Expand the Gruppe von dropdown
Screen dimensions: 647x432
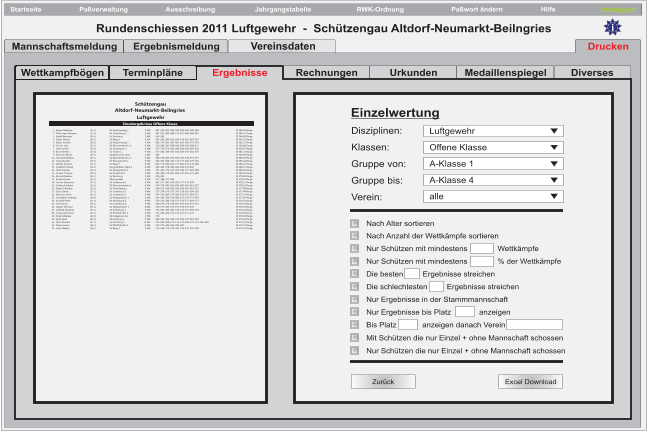pos(493,164)
